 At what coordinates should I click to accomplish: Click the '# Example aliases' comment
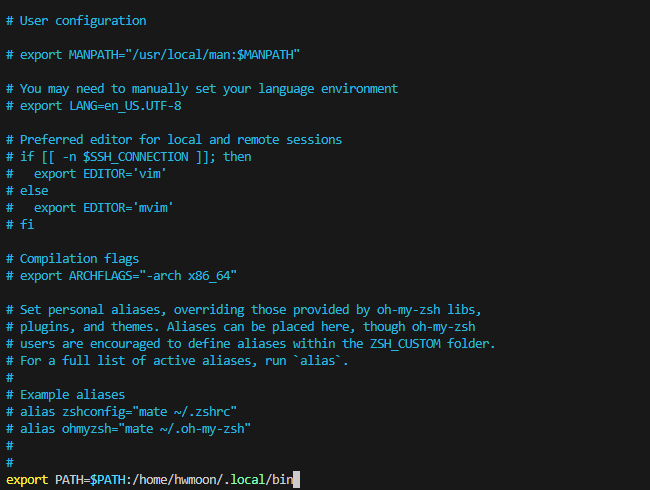click(x=65, y=395)
